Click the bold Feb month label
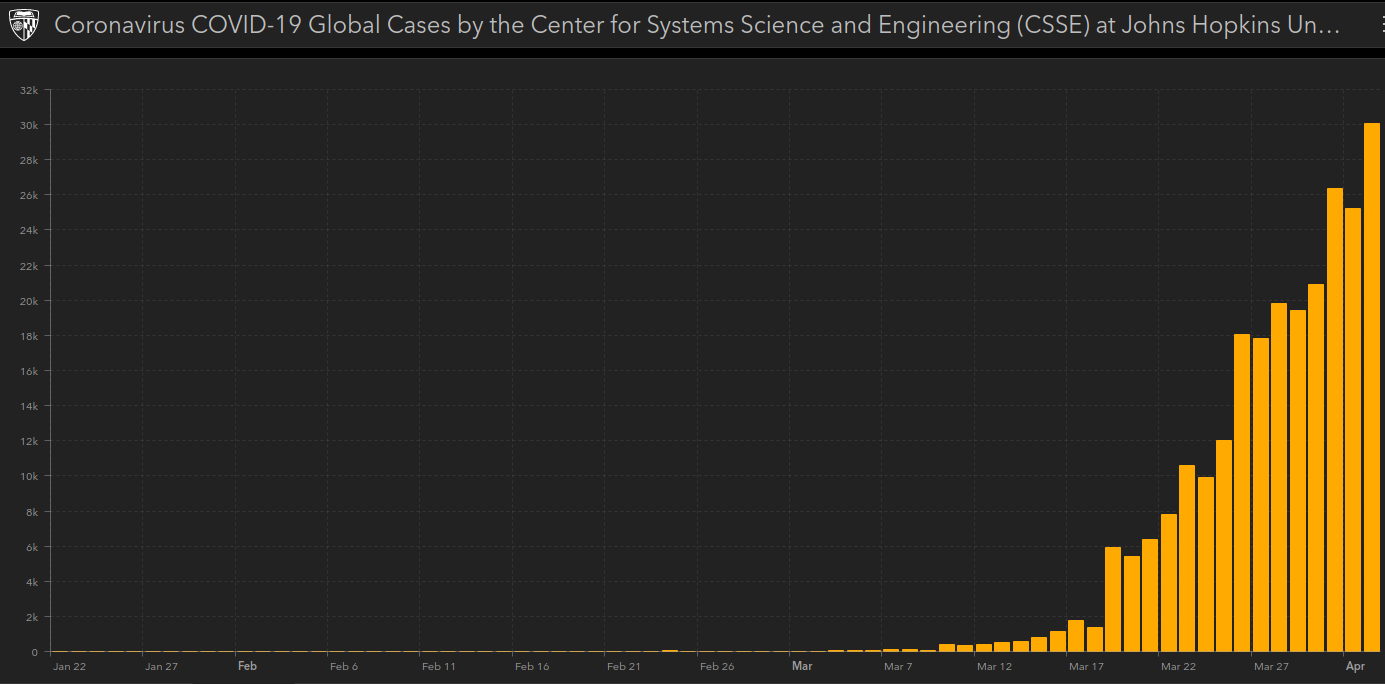This screenshot has width=1385, height=684. (x=247, y=665)
